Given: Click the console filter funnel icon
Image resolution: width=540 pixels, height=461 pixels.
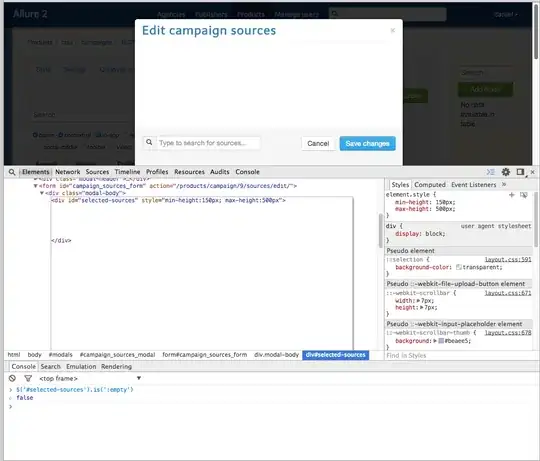Looking at the screenshot, I should pos(28,378).
